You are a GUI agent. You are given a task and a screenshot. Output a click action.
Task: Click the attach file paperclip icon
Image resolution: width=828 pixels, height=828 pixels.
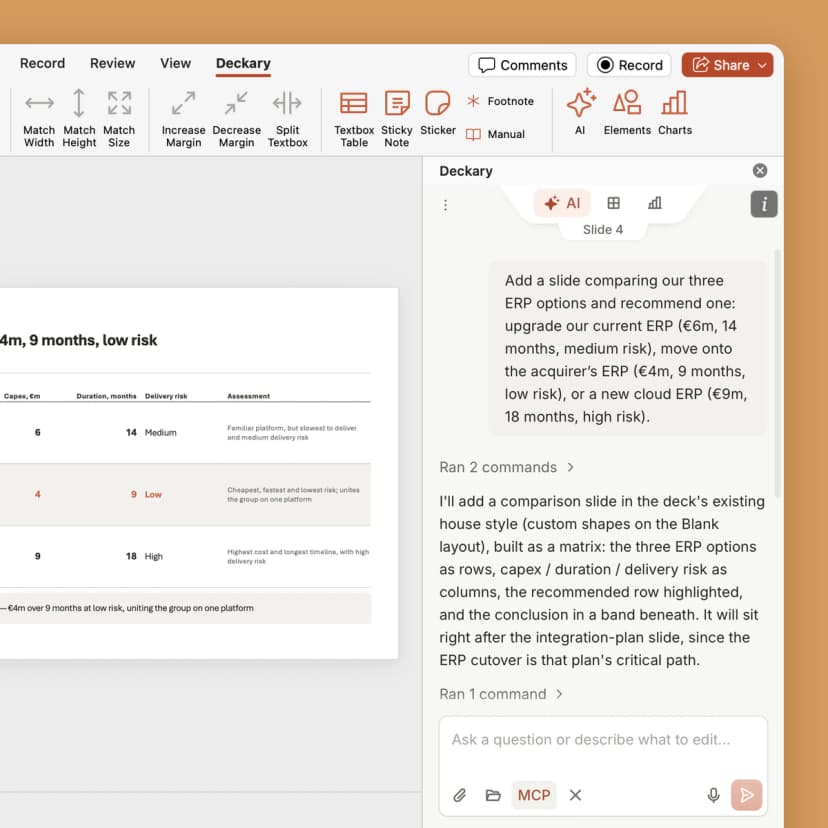pos(459,795)
